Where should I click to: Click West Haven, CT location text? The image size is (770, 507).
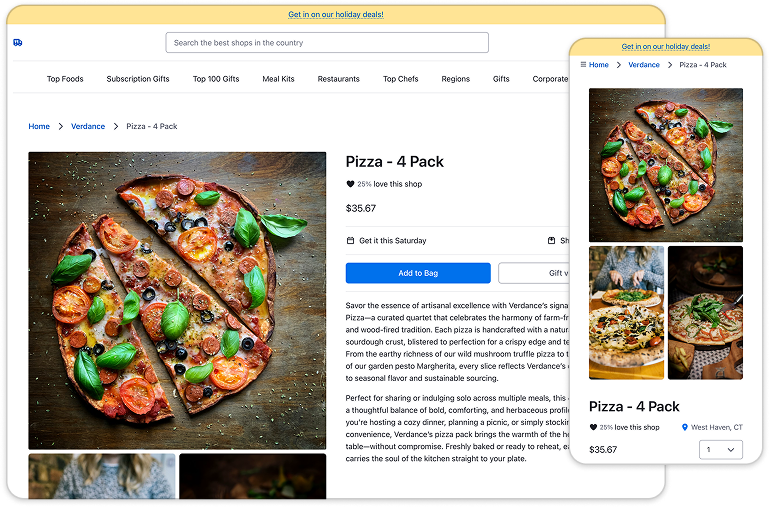point(716,427)
